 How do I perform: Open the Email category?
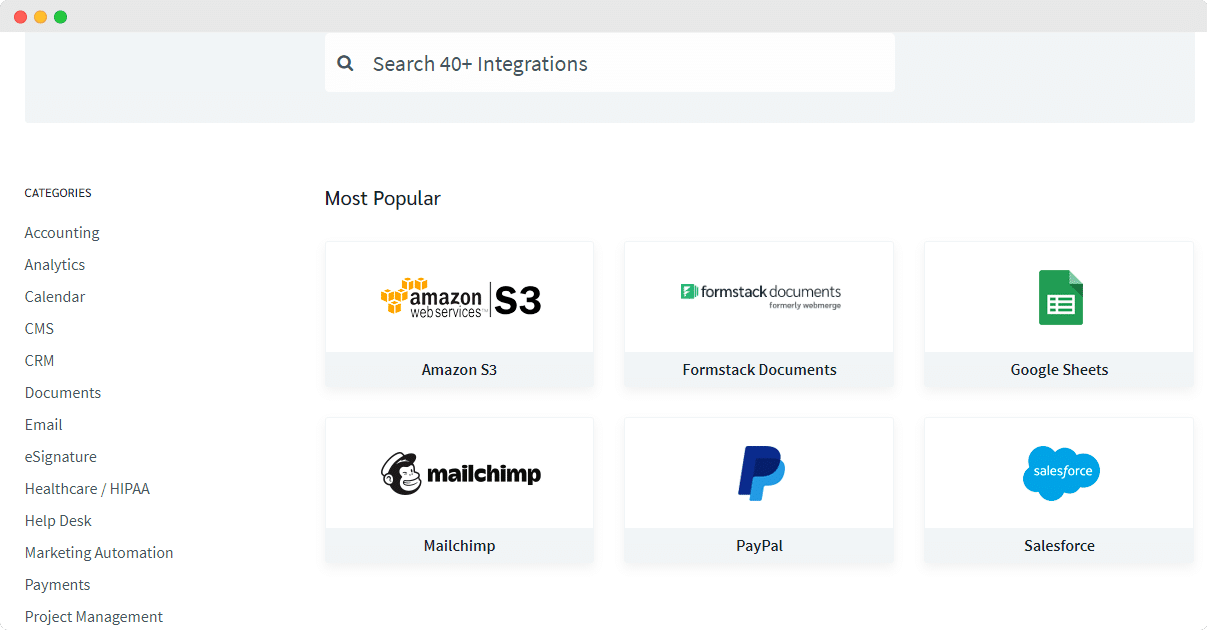click(x=43, y=424)
